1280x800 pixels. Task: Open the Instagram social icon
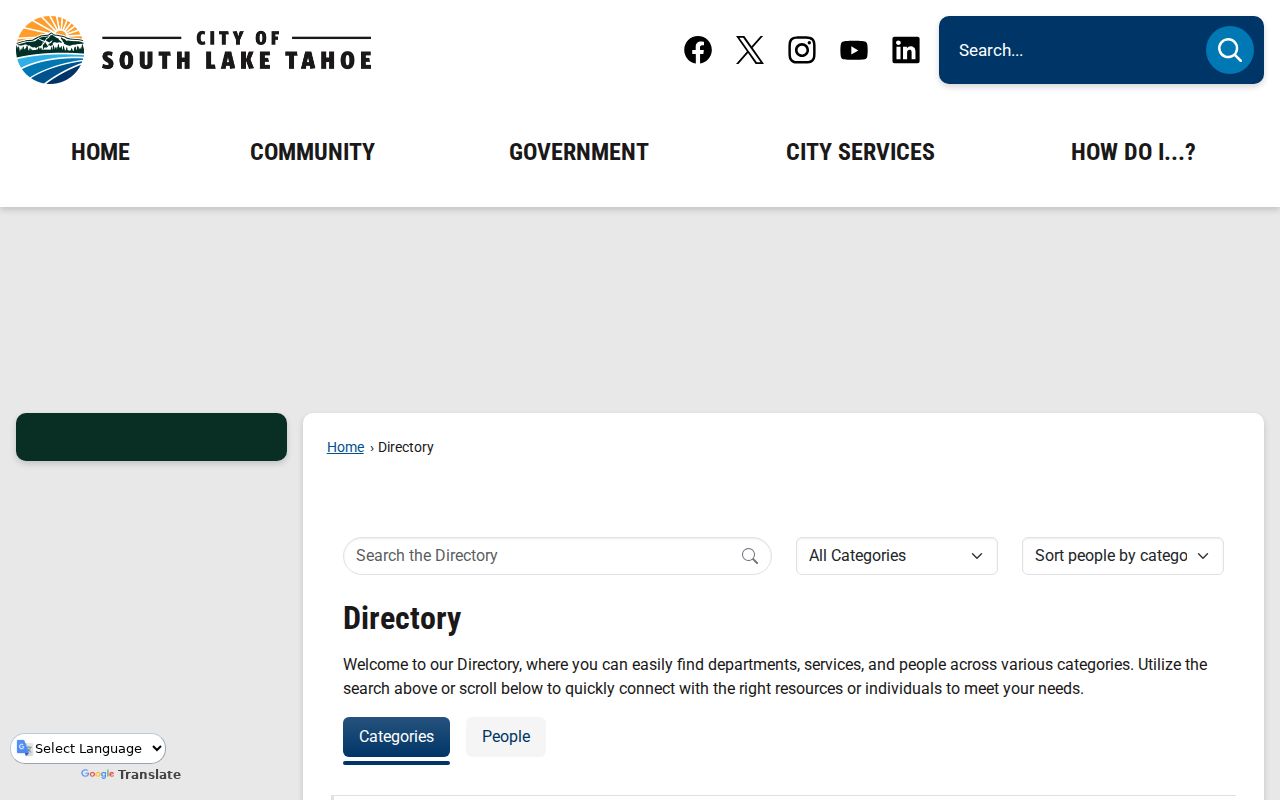(x=802, y=50)
